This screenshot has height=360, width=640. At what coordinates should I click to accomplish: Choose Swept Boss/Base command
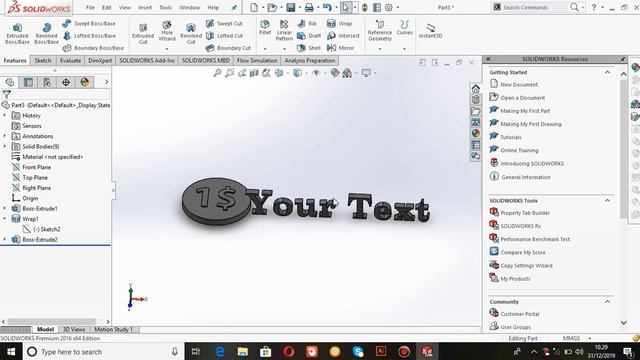89,24
